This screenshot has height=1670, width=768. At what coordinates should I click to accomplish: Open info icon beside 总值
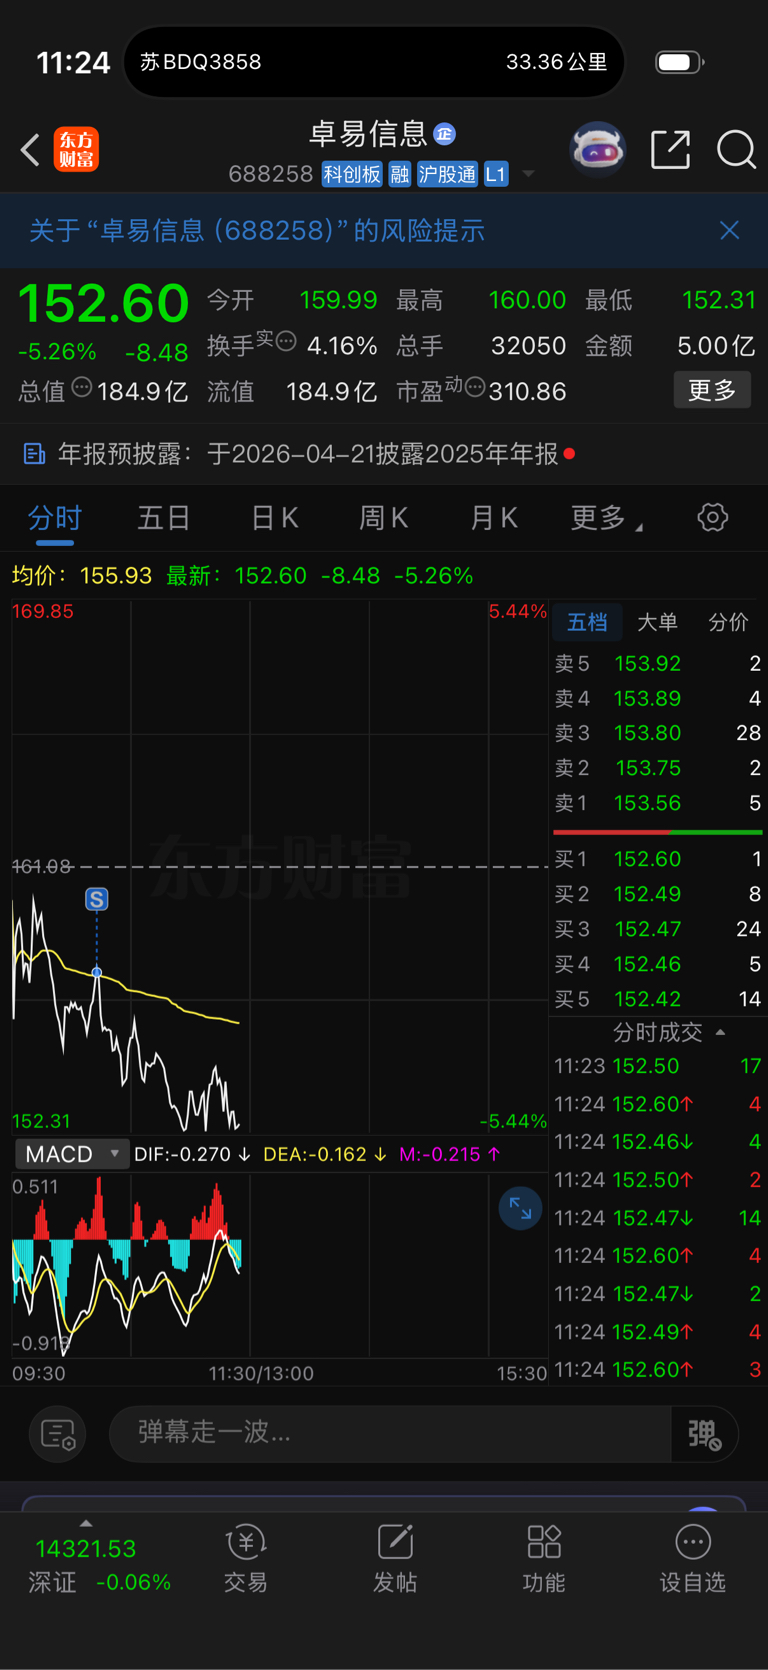(x=82, y=387)
